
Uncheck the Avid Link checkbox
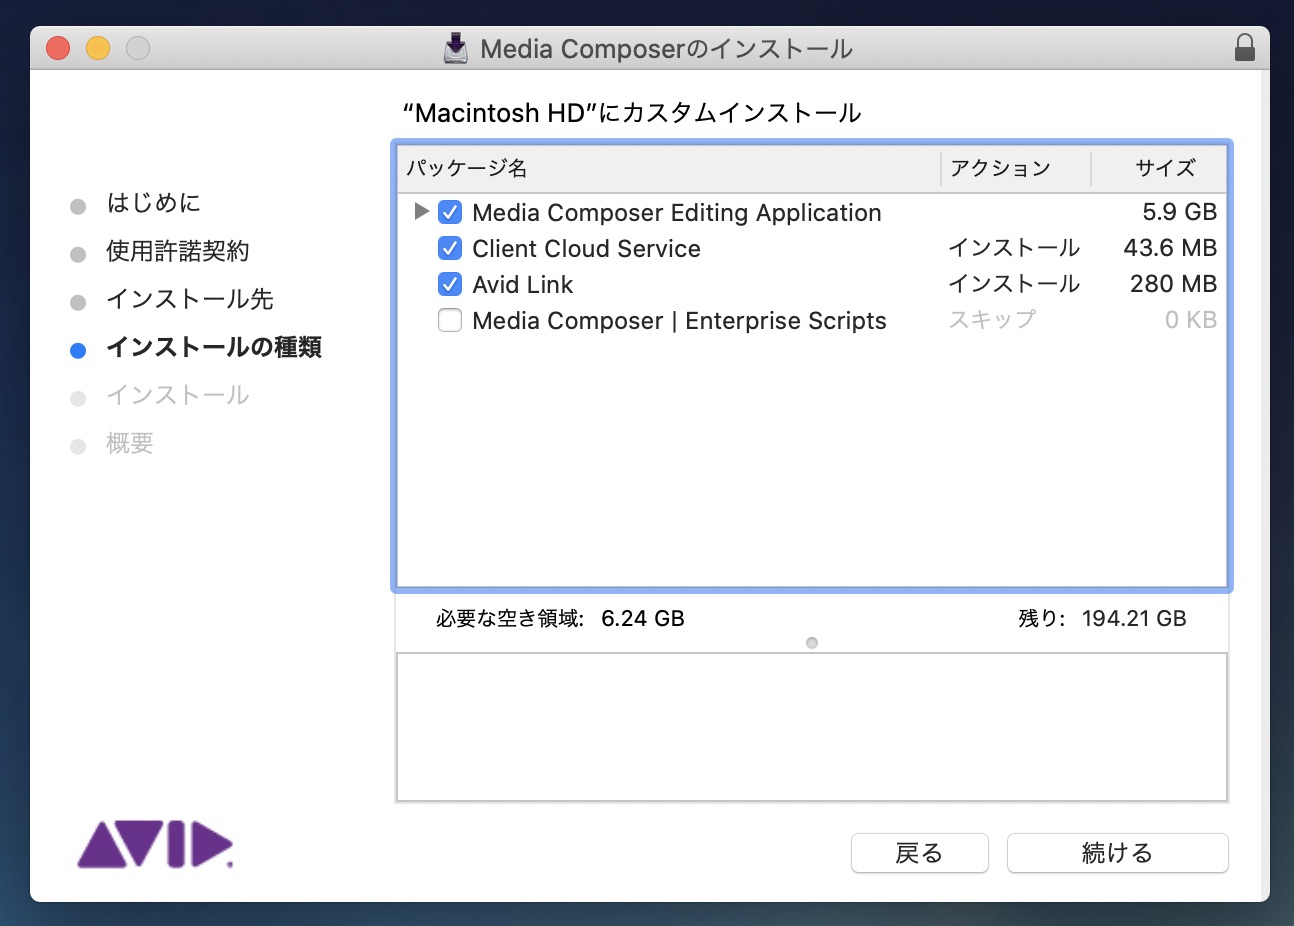[x=450, y=284]
